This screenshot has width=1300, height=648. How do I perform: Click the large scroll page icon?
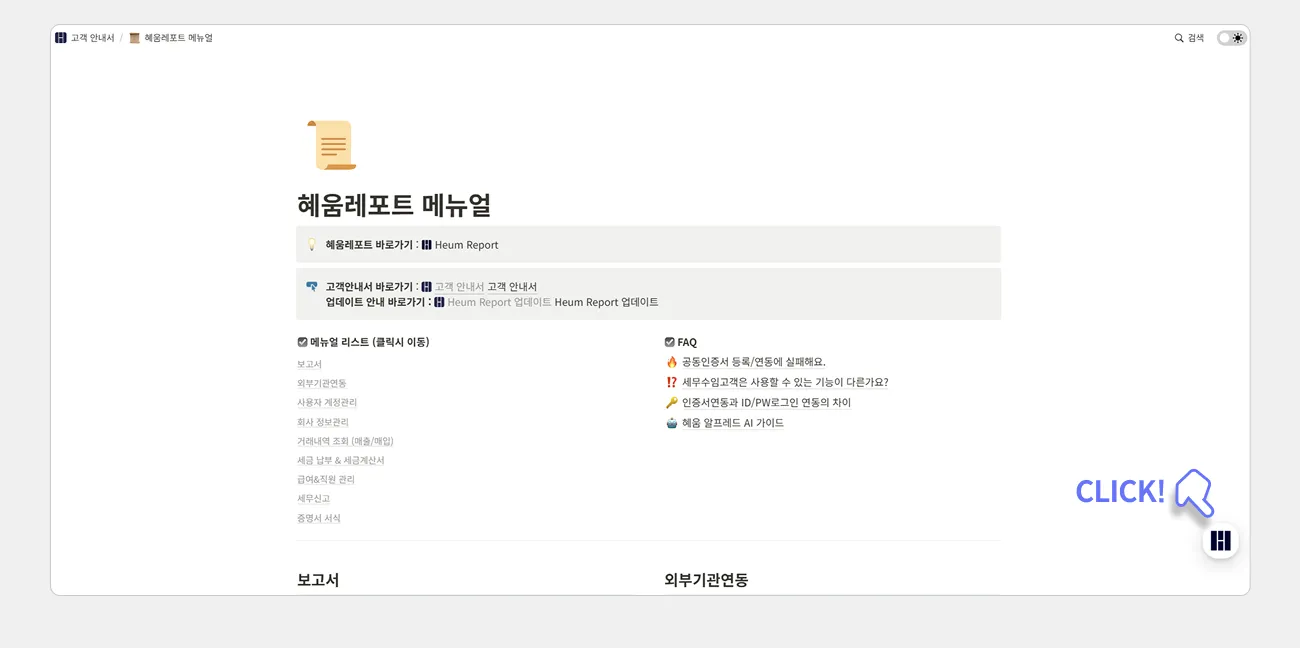click(x=332, y=145)
